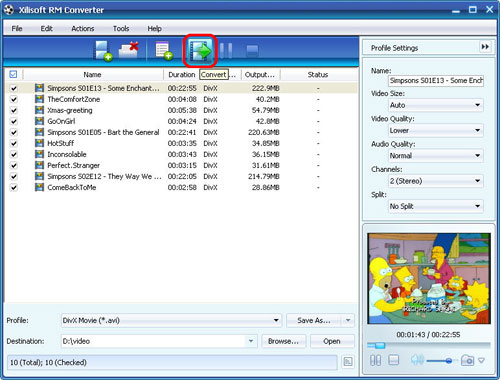Sort list by Duration column header
Screen dimensions: 500x380
(x=182, y=74)
